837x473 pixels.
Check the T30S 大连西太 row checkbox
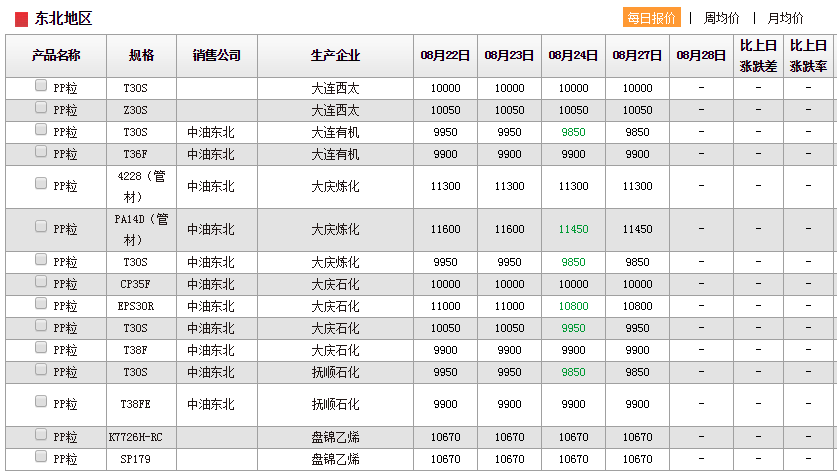[41, 85]
